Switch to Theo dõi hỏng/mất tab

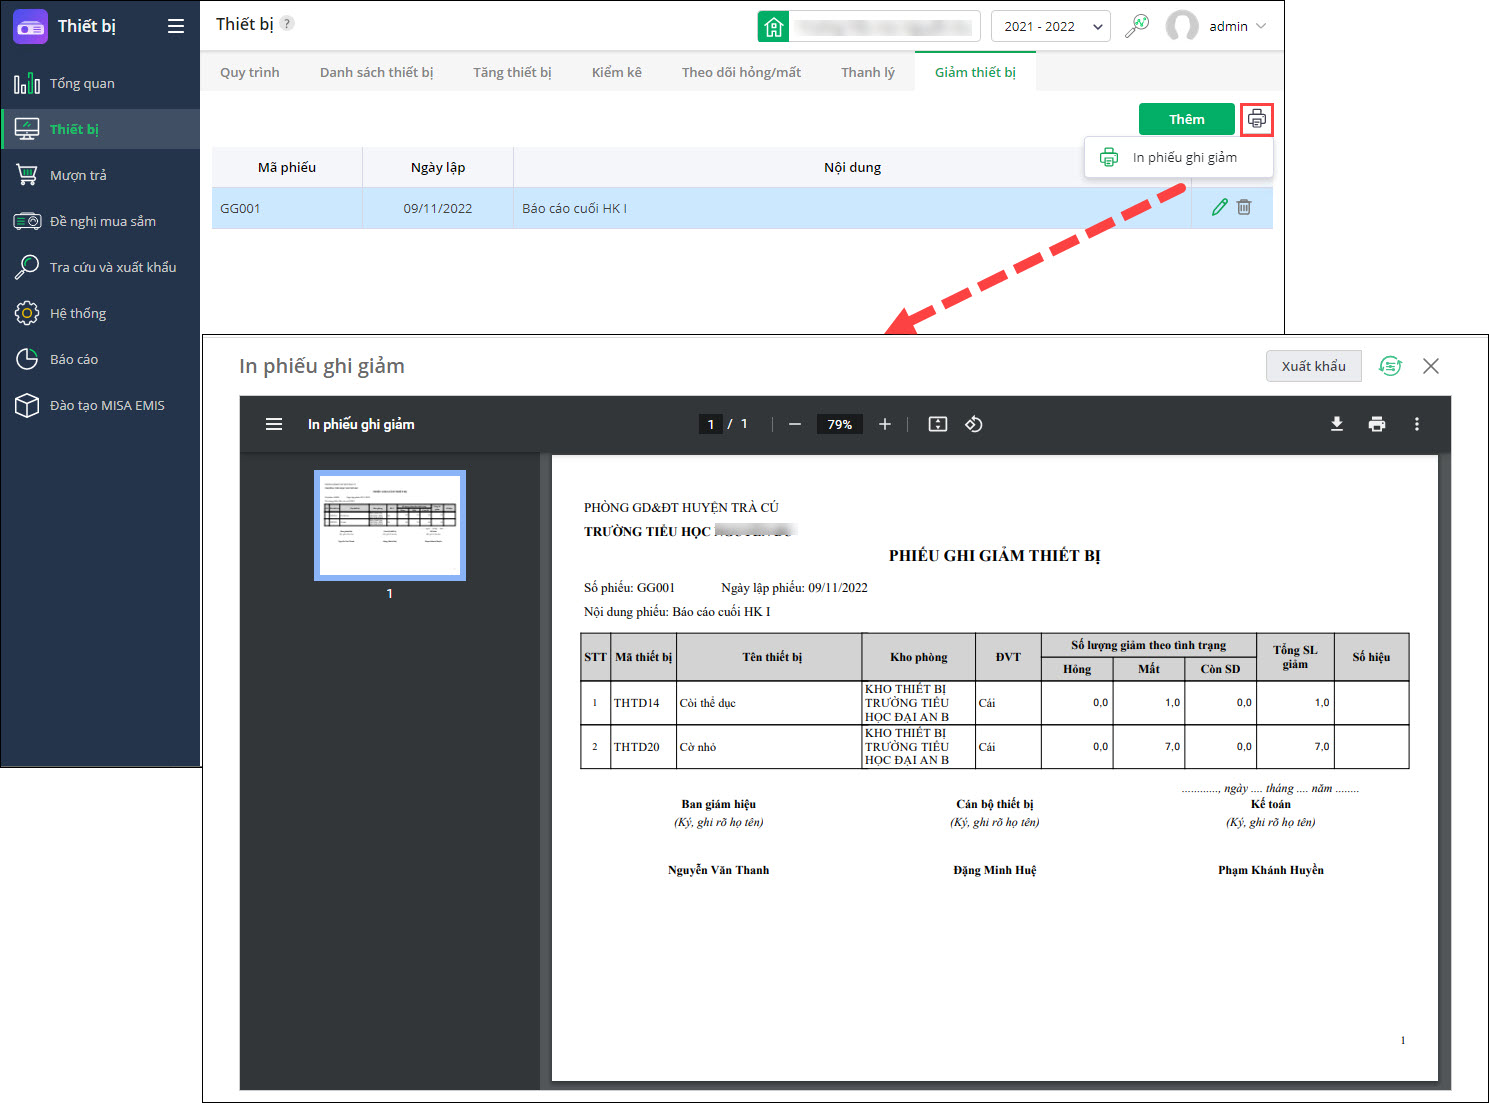741,72
